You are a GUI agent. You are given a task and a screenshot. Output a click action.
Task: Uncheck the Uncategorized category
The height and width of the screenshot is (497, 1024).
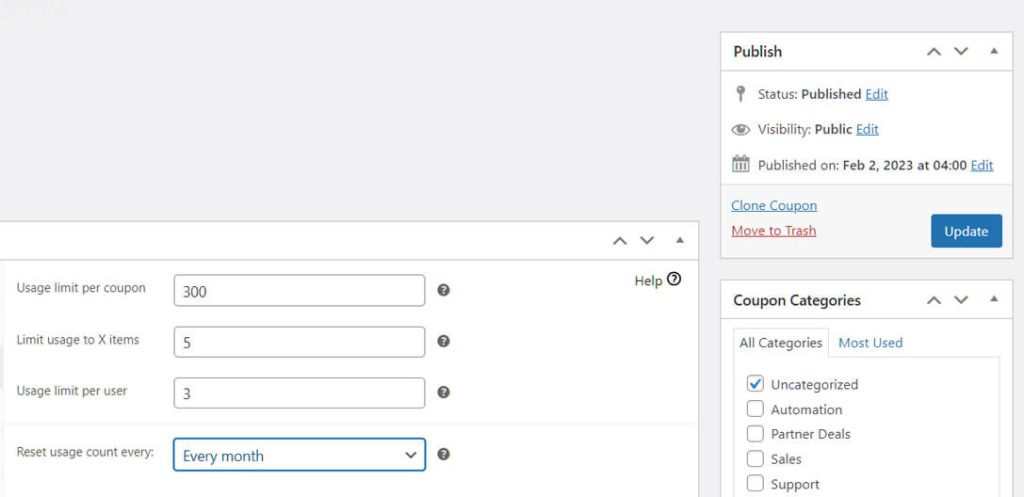click(756, 384)
